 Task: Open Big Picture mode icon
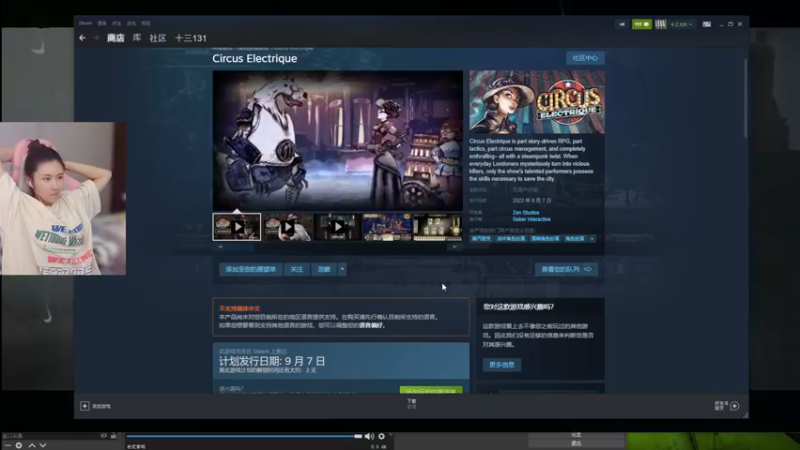[x=707, y=24]
